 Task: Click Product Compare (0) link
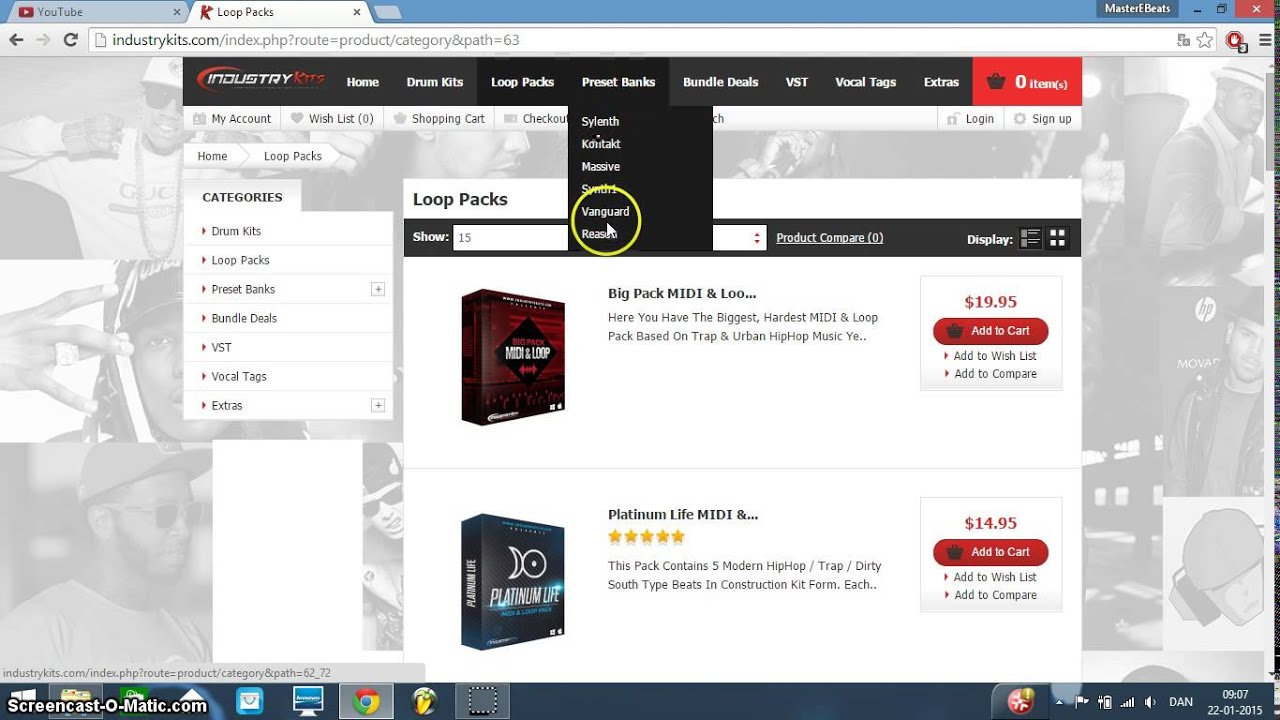point(829,238)
